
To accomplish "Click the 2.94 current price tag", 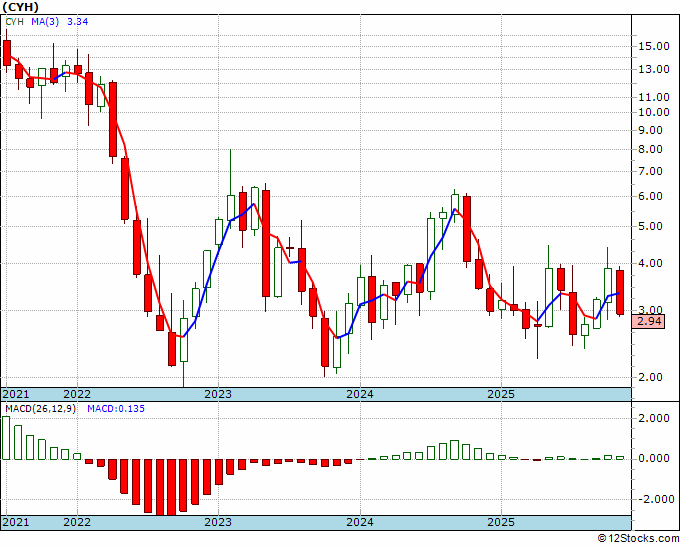I will 649,321.
